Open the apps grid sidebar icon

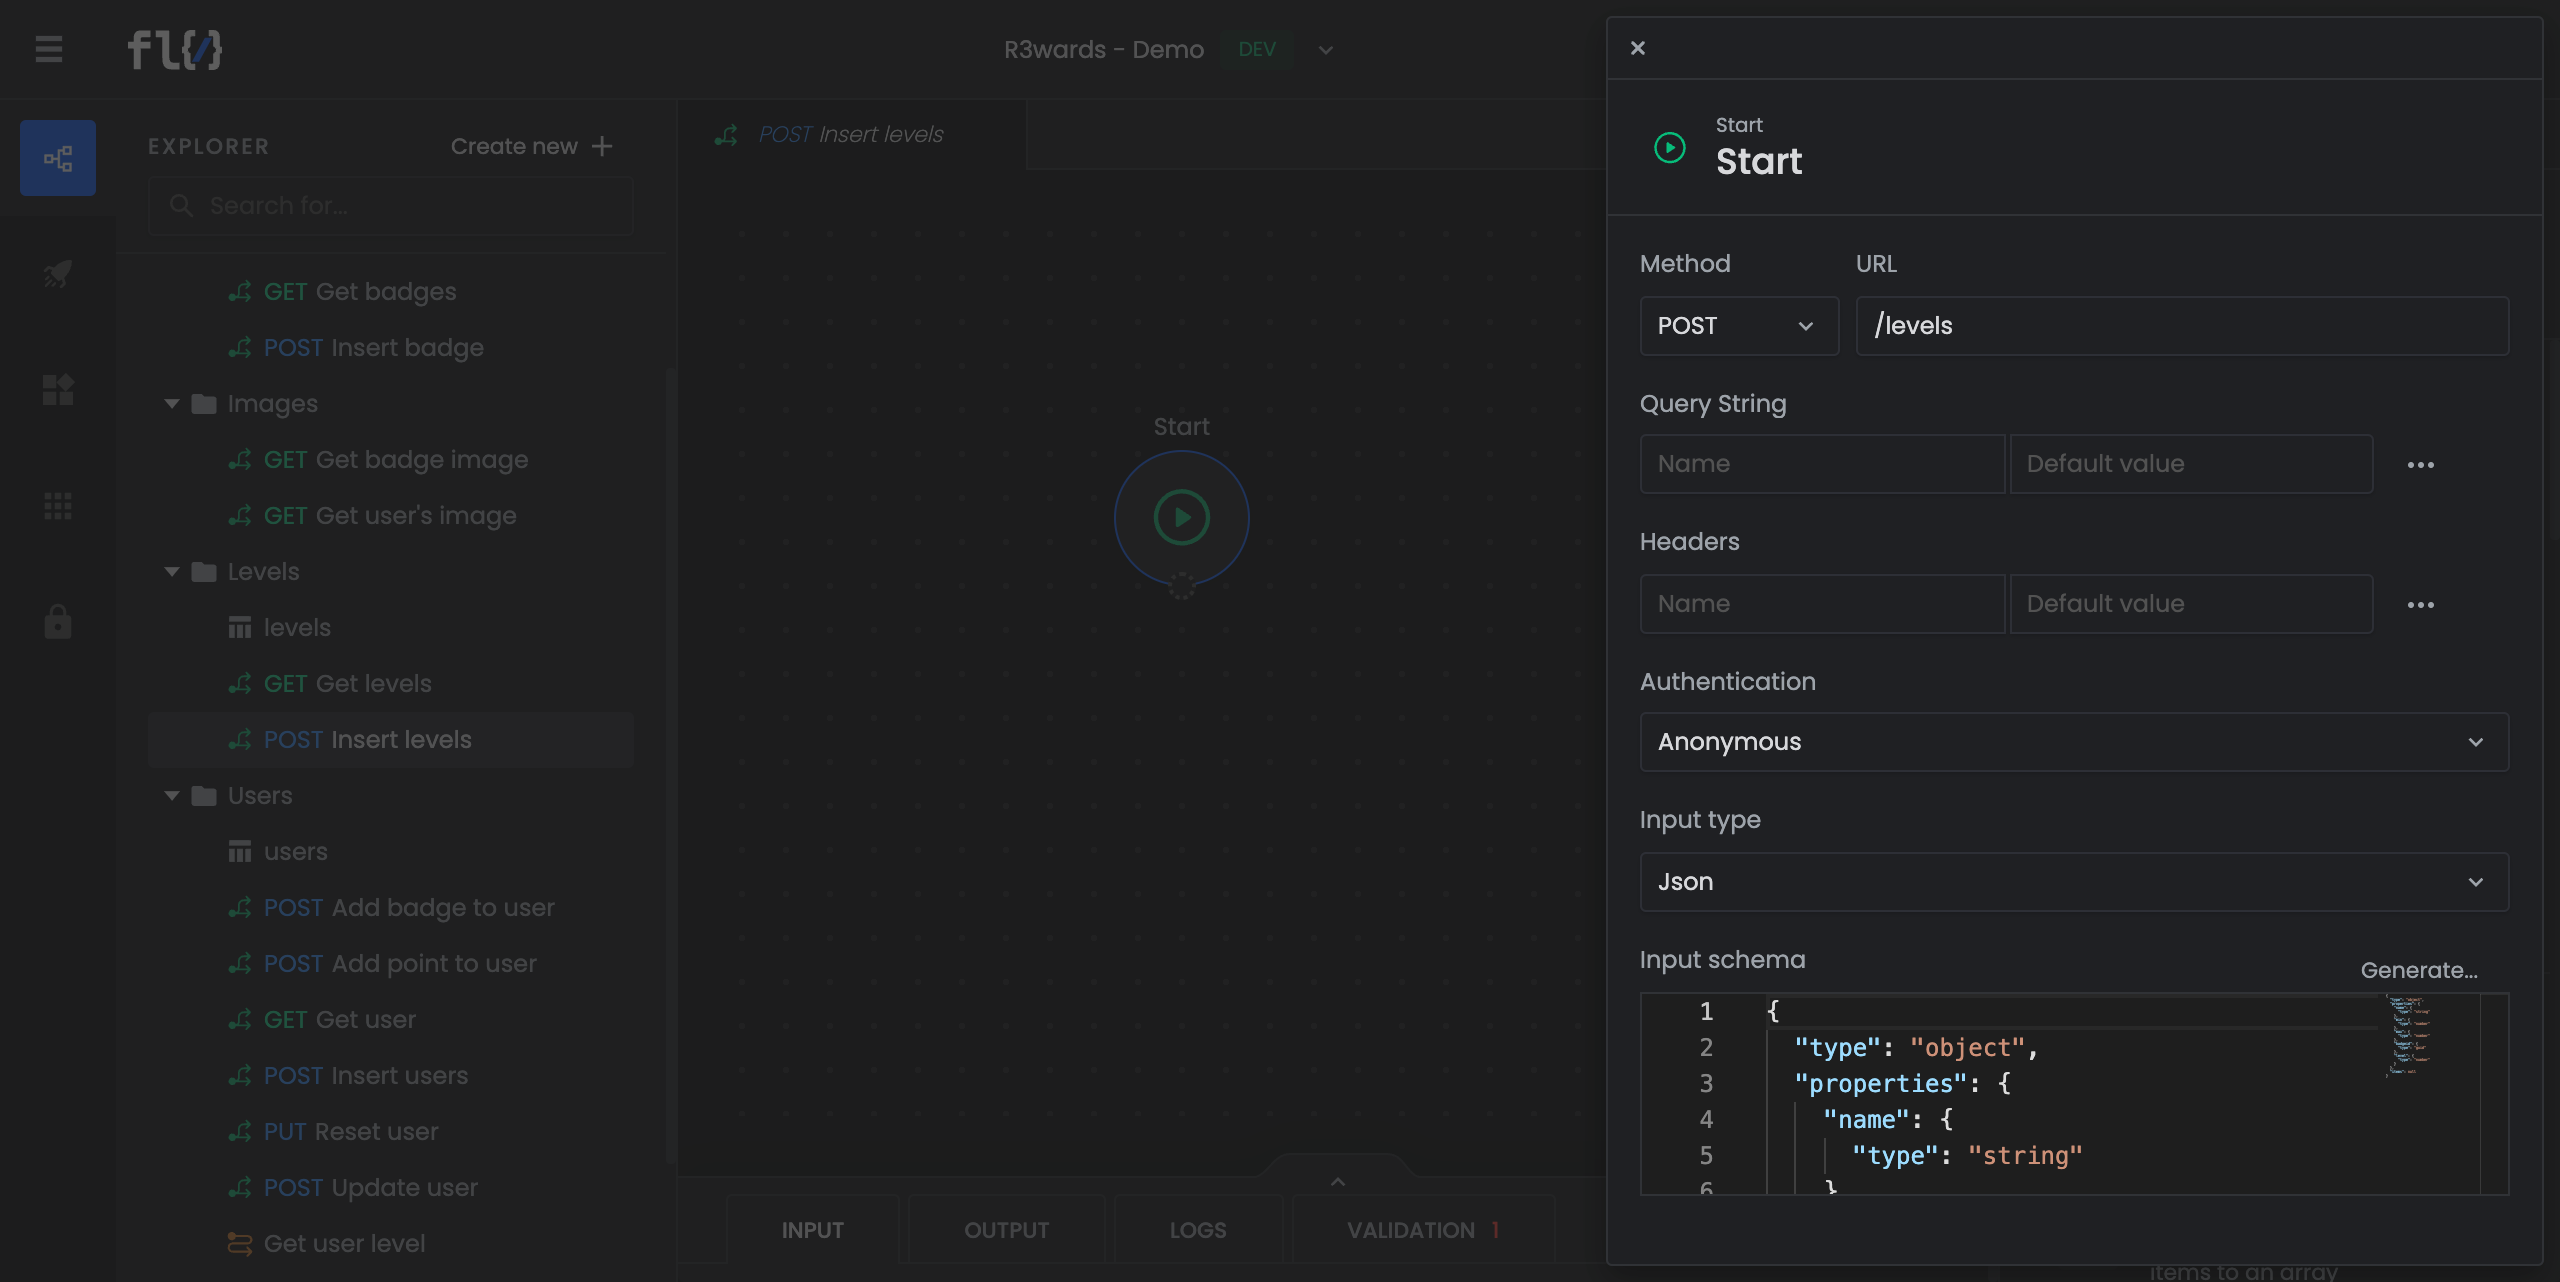tap(58, 506)
